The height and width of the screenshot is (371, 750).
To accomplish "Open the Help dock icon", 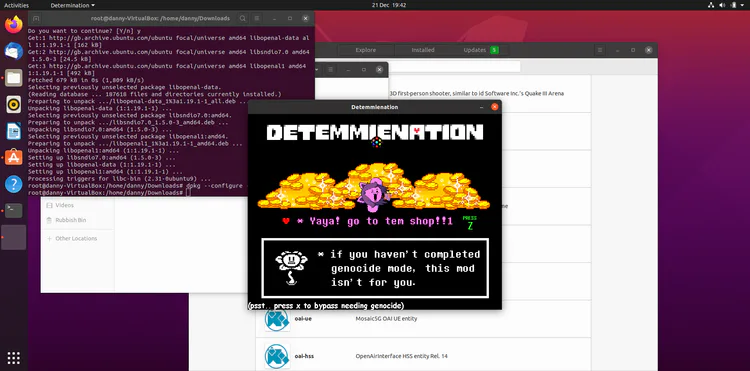I will coord(14,184).
